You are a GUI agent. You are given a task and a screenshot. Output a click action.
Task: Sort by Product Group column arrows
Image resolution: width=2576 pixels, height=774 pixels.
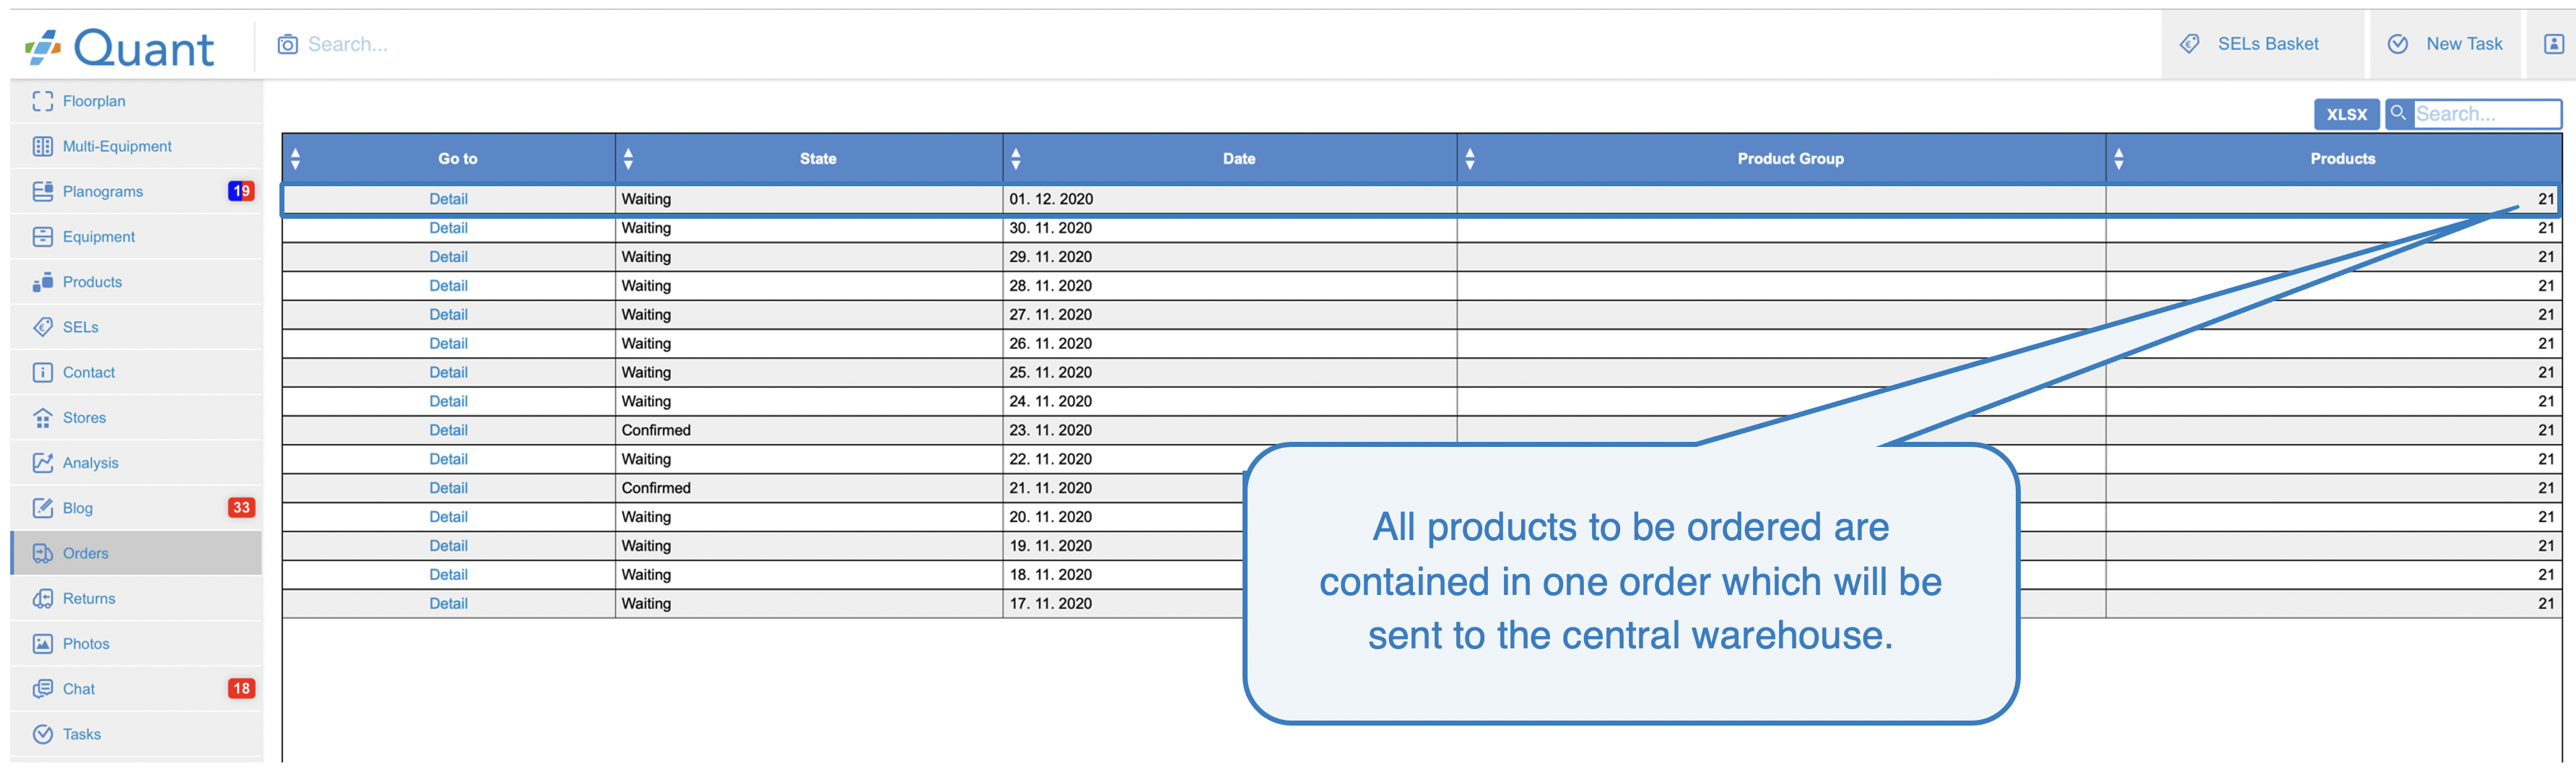coord(1469,158)
